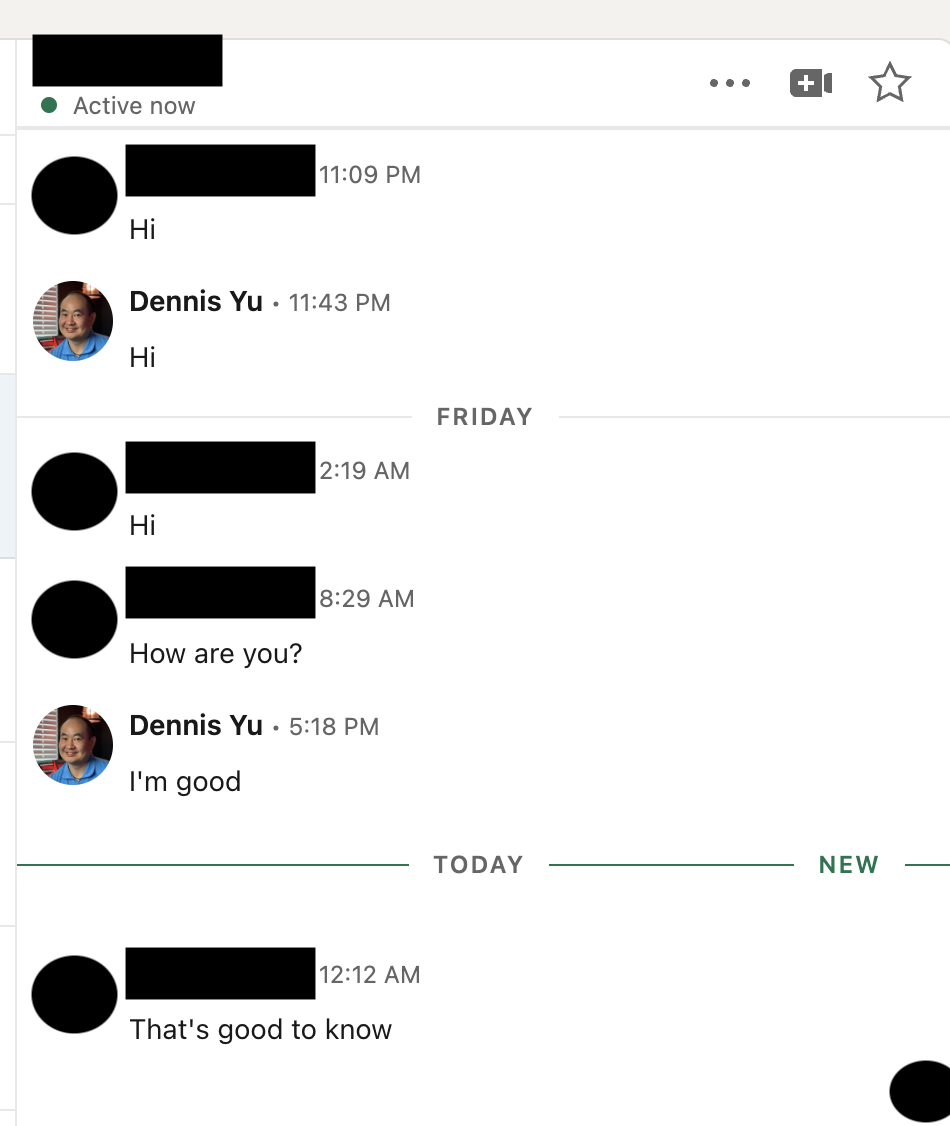Click Dennis Yu's avatar at 11:43 PM message

(x=73, y=321)
